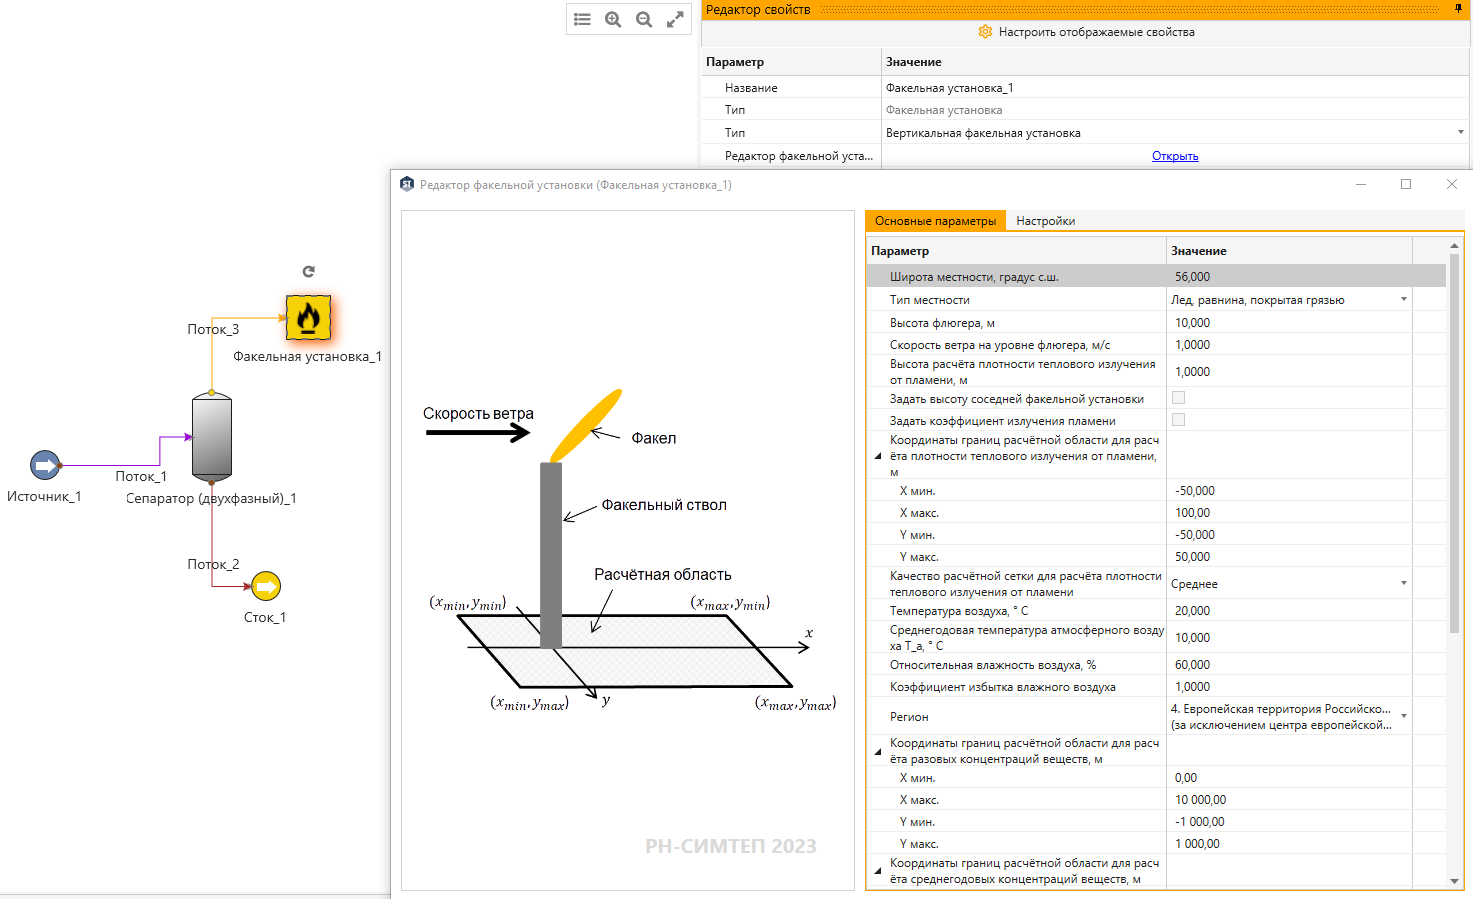Click the parameter table vertical scrollbar thumb

(x=1454, y=444)
